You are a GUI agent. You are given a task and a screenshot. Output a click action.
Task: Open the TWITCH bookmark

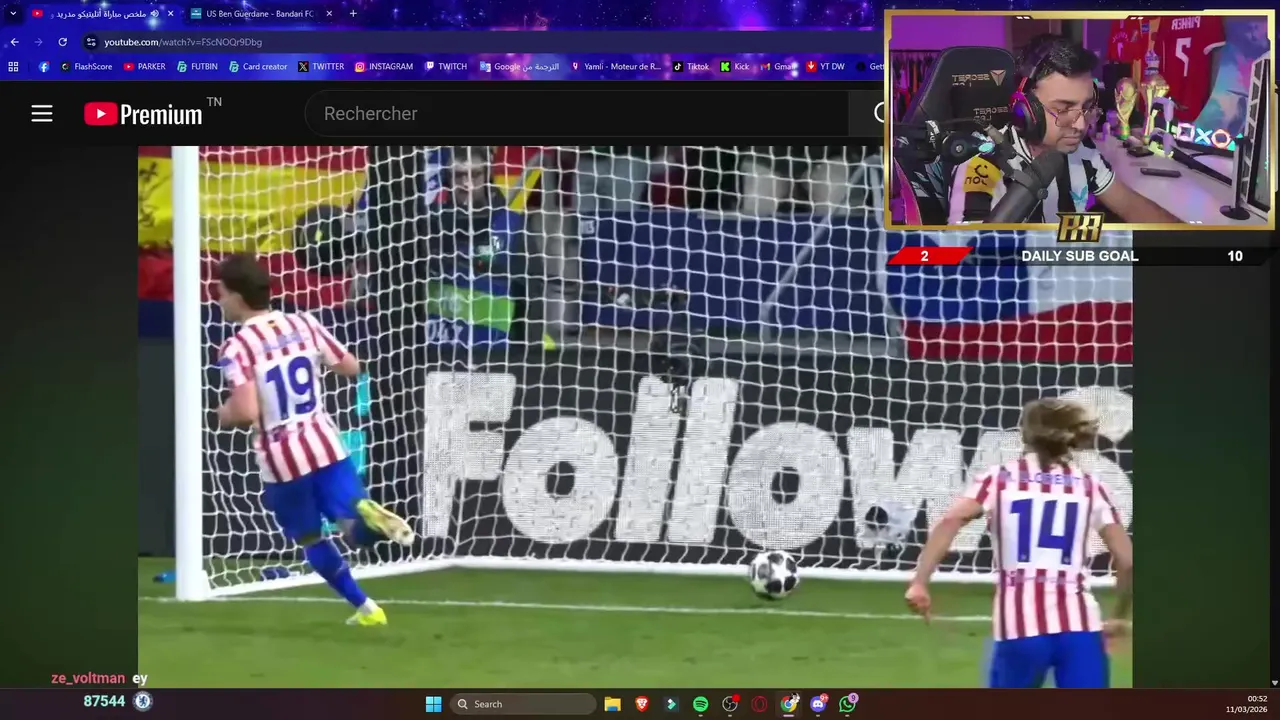(446, 67)
